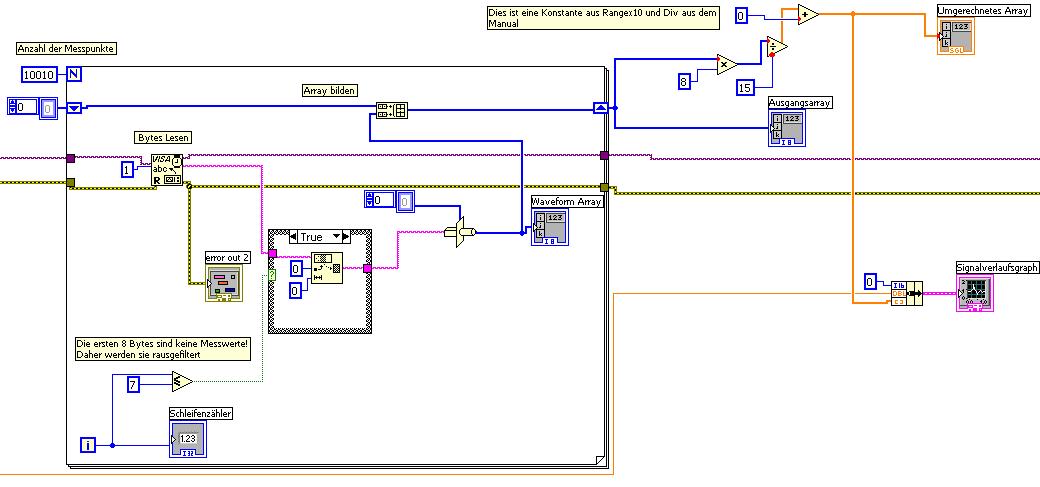
Task: Click the 'Signalverlaufsgraph' label text
Action: (998, 267)
